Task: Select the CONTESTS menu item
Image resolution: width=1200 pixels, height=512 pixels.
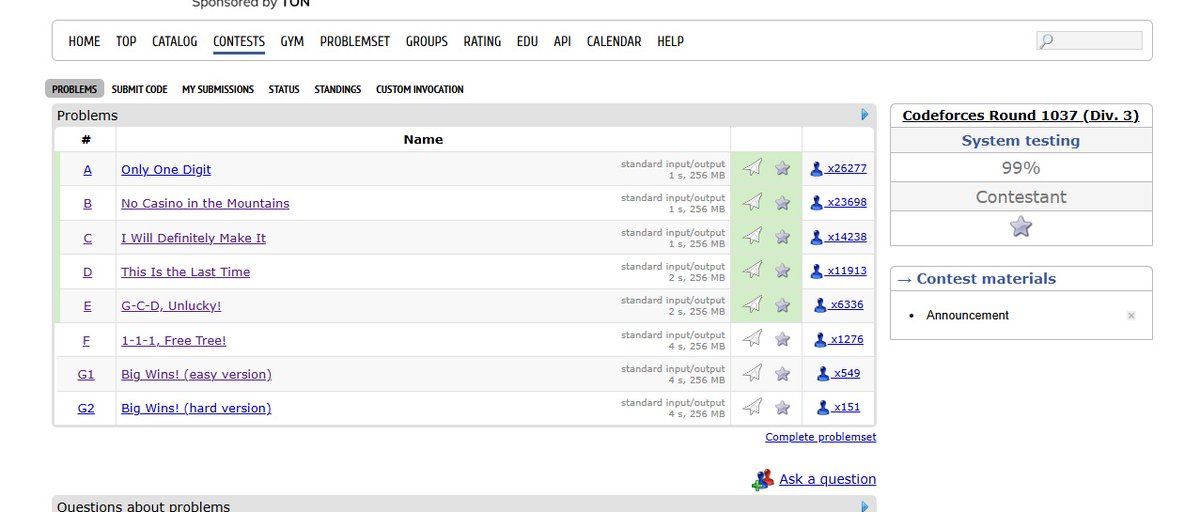Action: (x=239, y=41)
